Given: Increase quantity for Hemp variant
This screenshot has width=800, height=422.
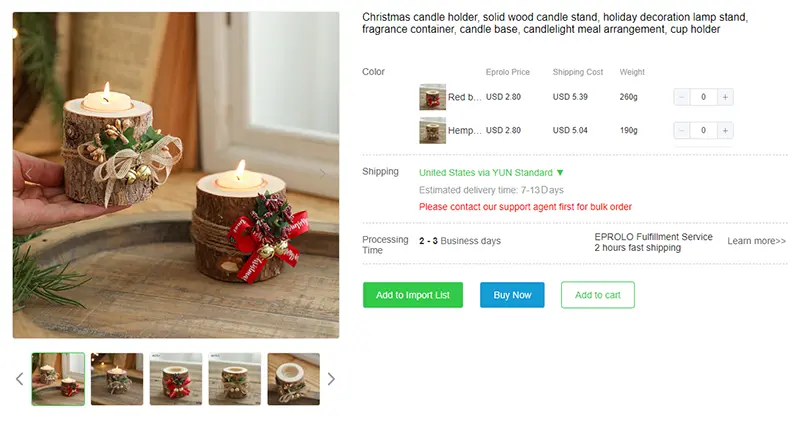Looking at the screenshot, I should (x=725, y=131).
